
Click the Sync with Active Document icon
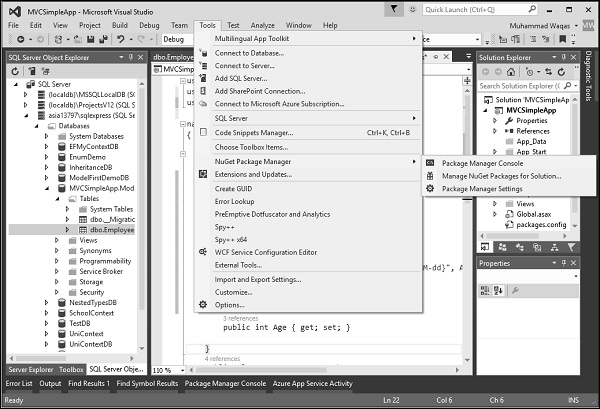(549, 72)
